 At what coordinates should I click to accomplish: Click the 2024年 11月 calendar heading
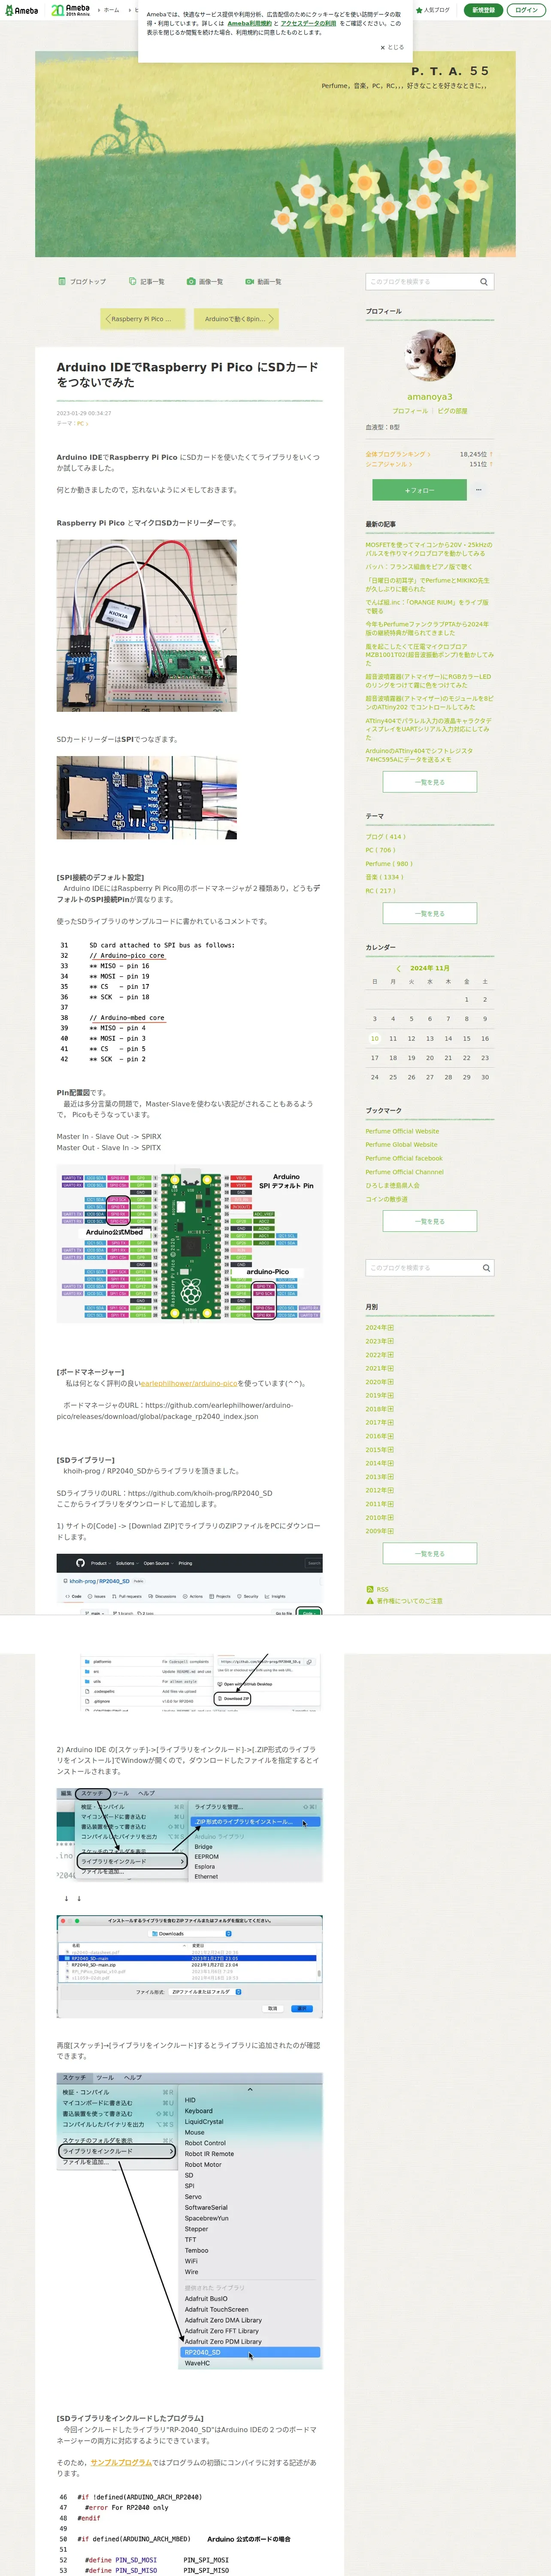point(430,968)
